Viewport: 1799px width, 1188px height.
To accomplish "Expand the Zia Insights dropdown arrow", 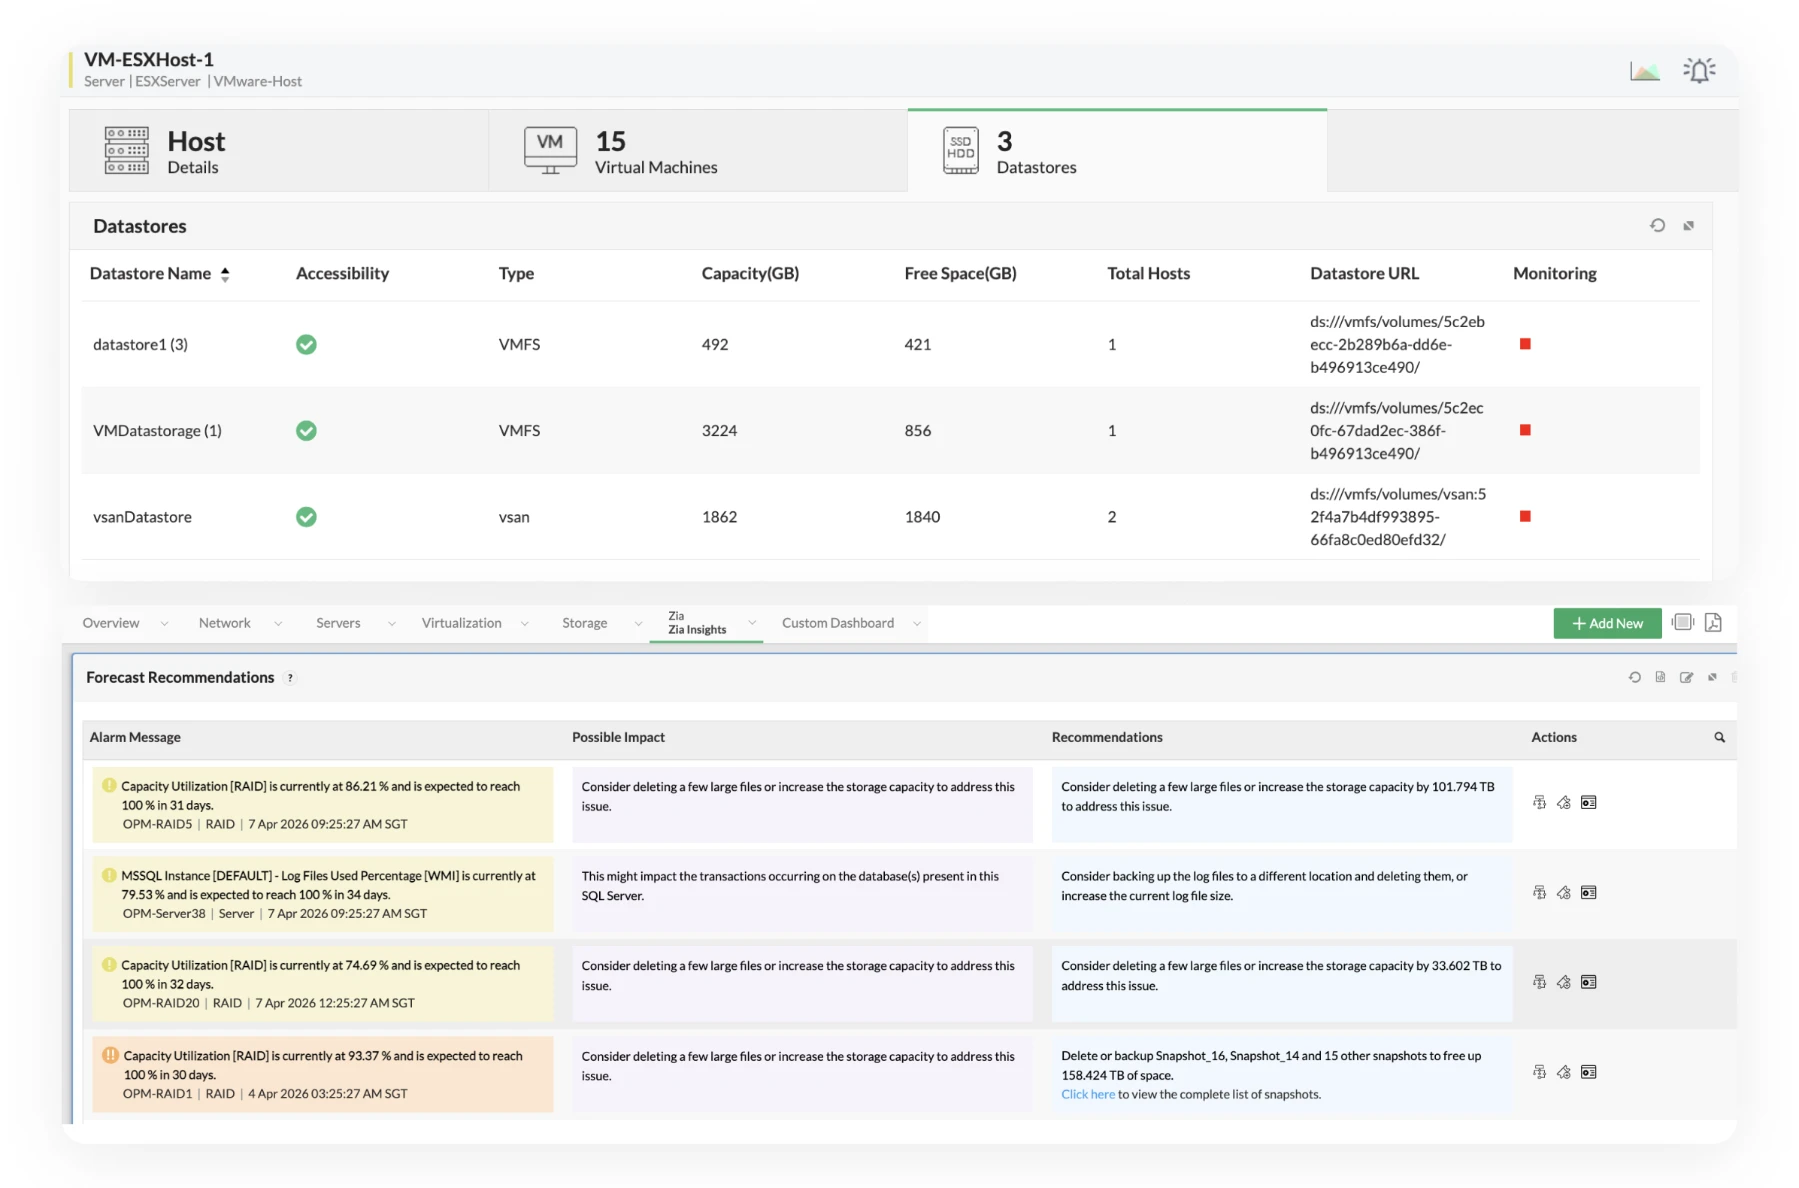I will pyautogui.click(x=752, y=622).
